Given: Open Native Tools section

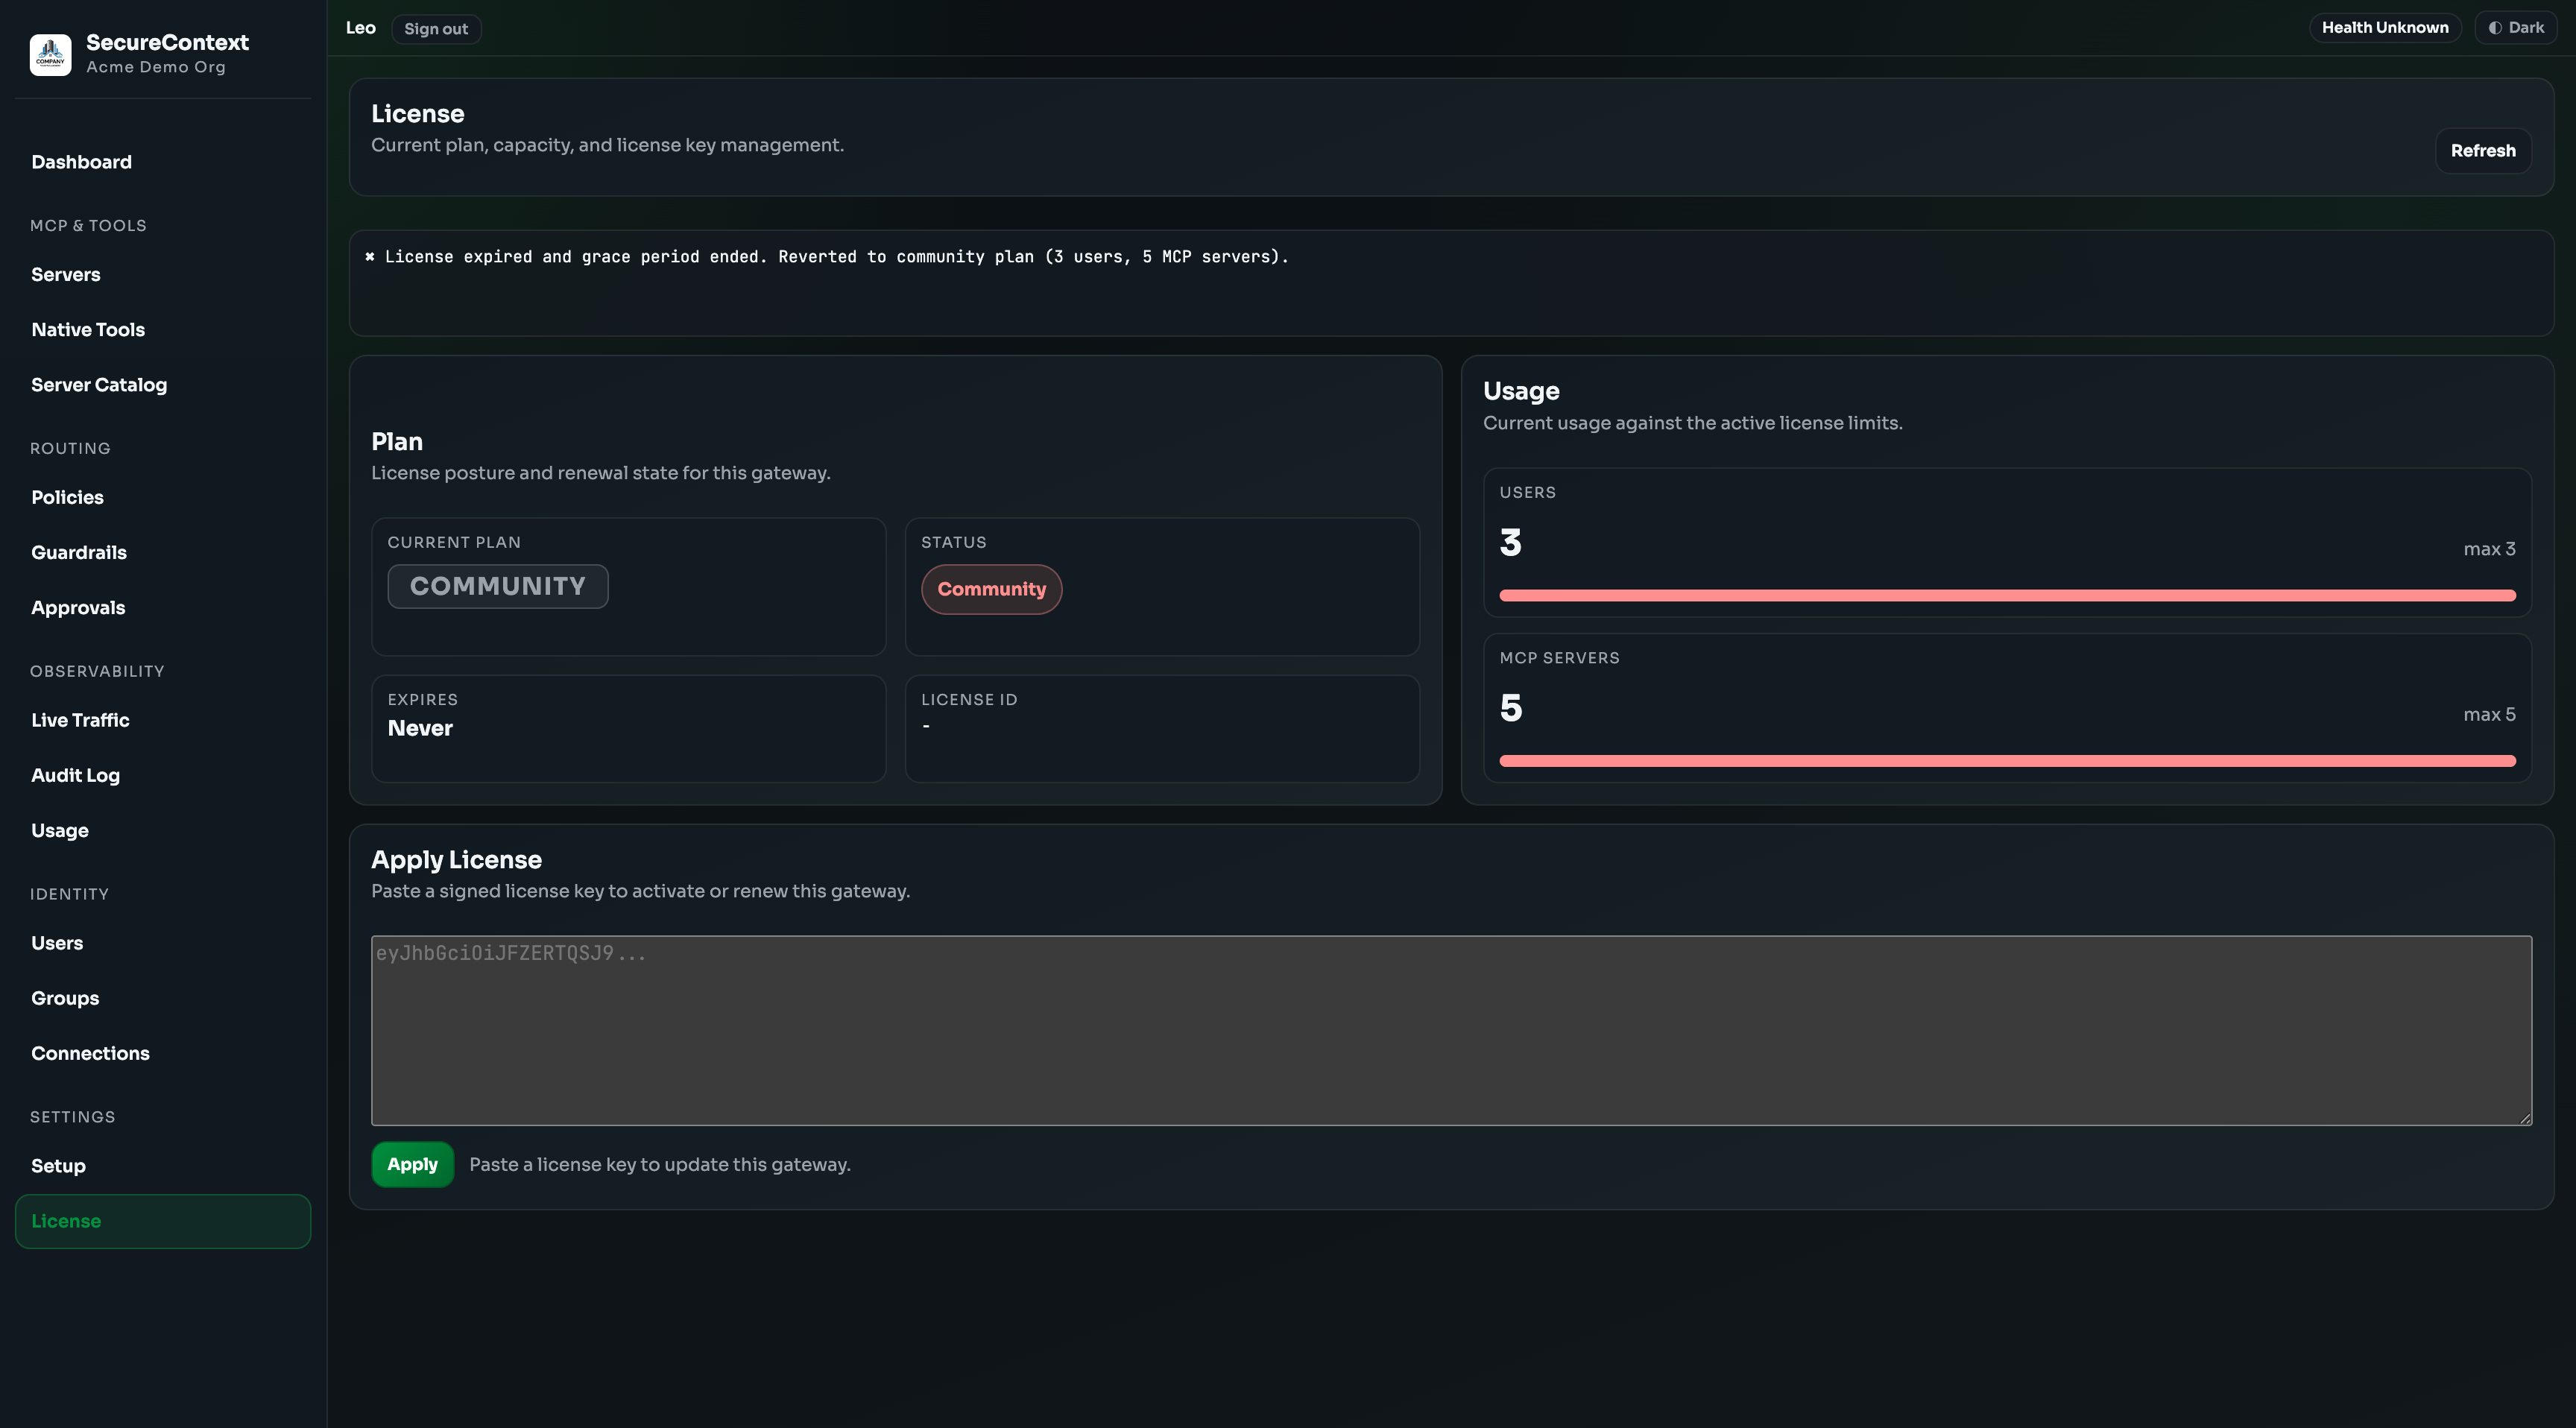Looking at the screenshot, I should 88,329.
